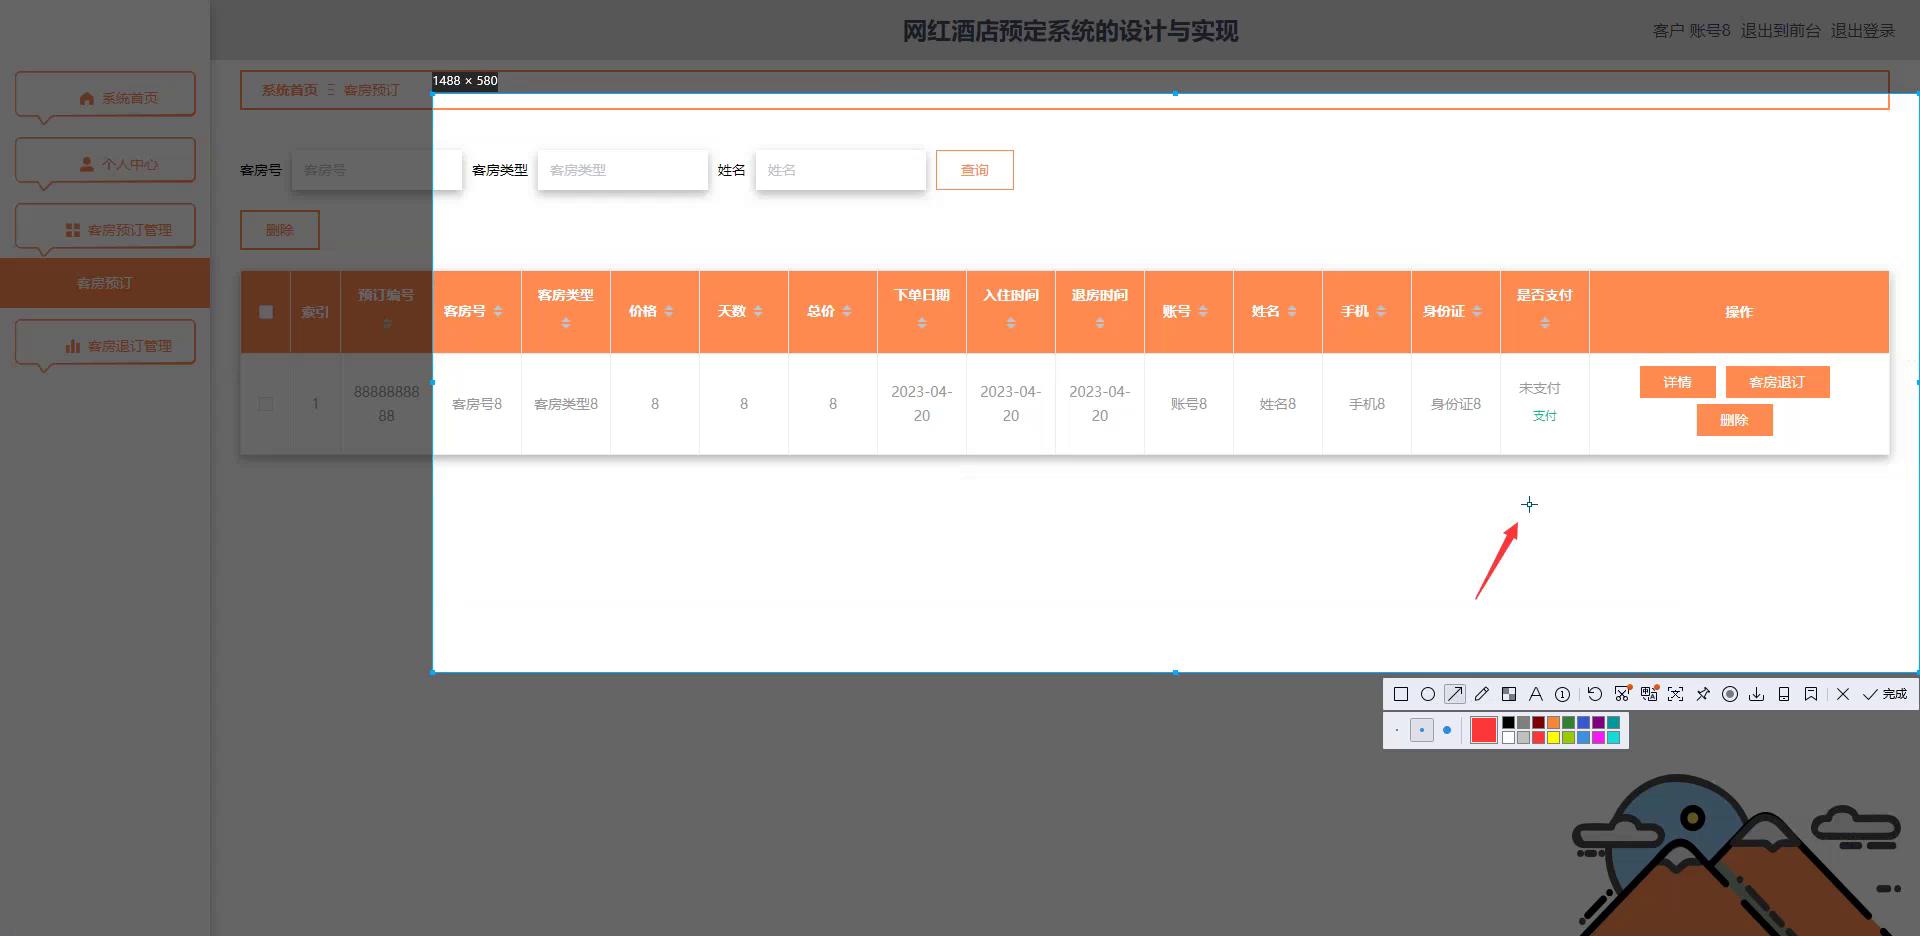The height and width of the screenshot is (936, 1920).
Task: Select the text annotation tool
Action: 1536,694
